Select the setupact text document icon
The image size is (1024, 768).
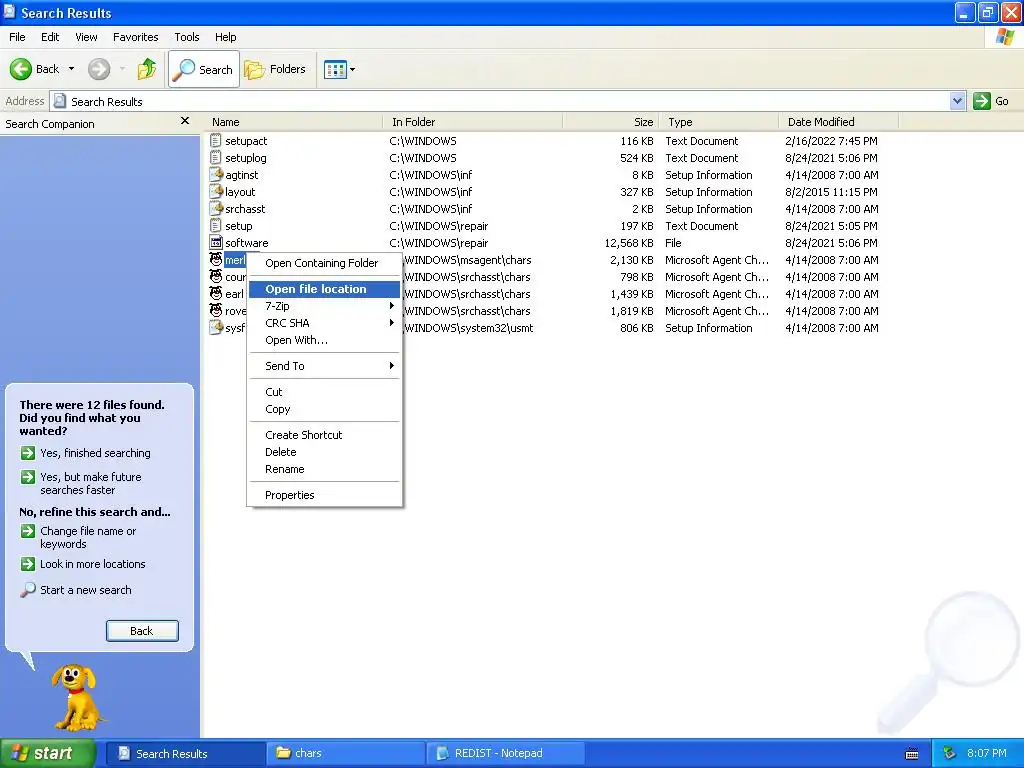click(216, 140)
